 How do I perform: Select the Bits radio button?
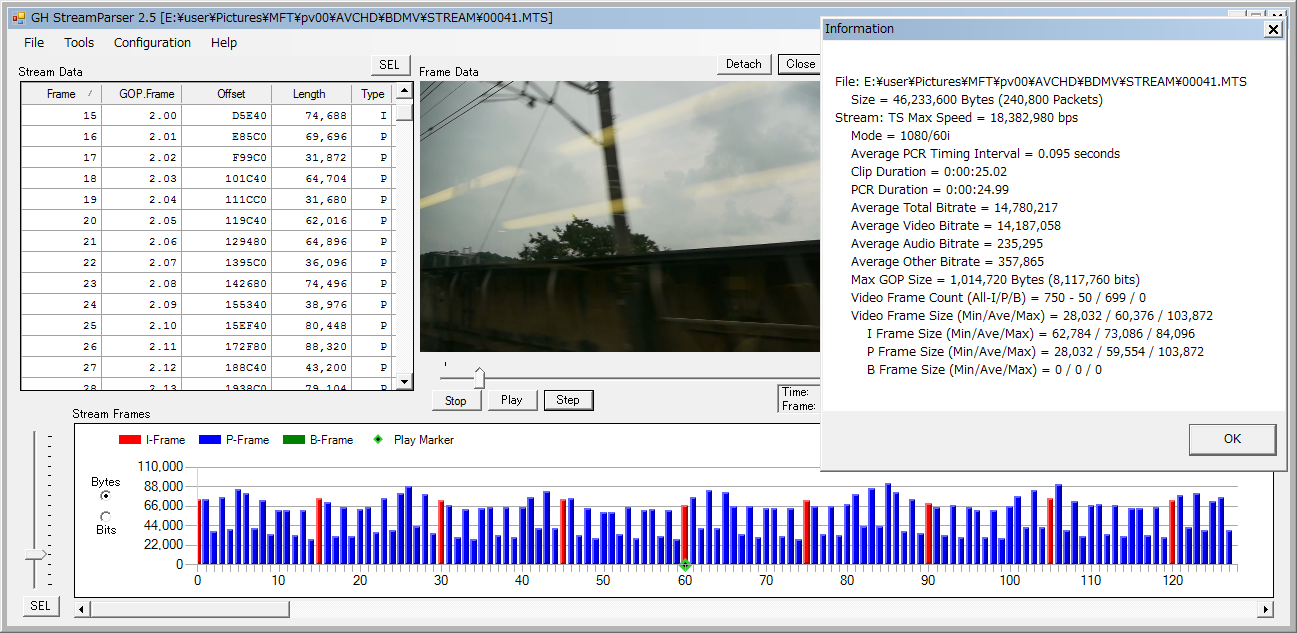pos(106,516)
